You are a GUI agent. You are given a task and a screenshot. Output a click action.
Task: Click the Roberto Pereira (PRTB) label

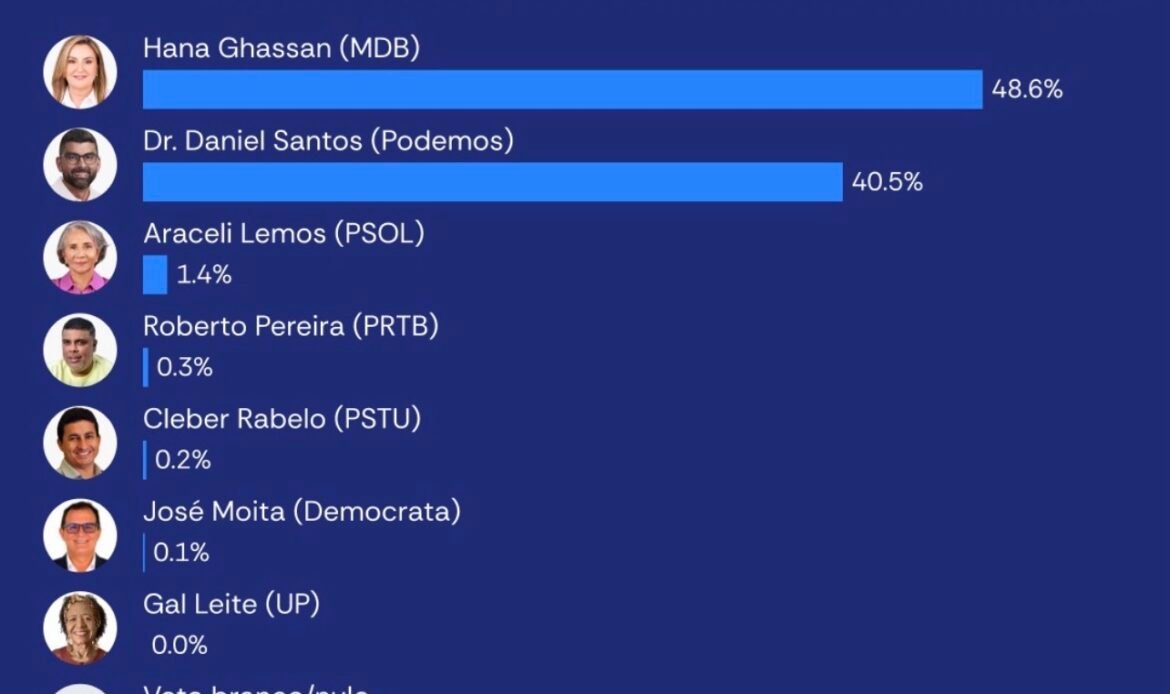pos(291,326)
